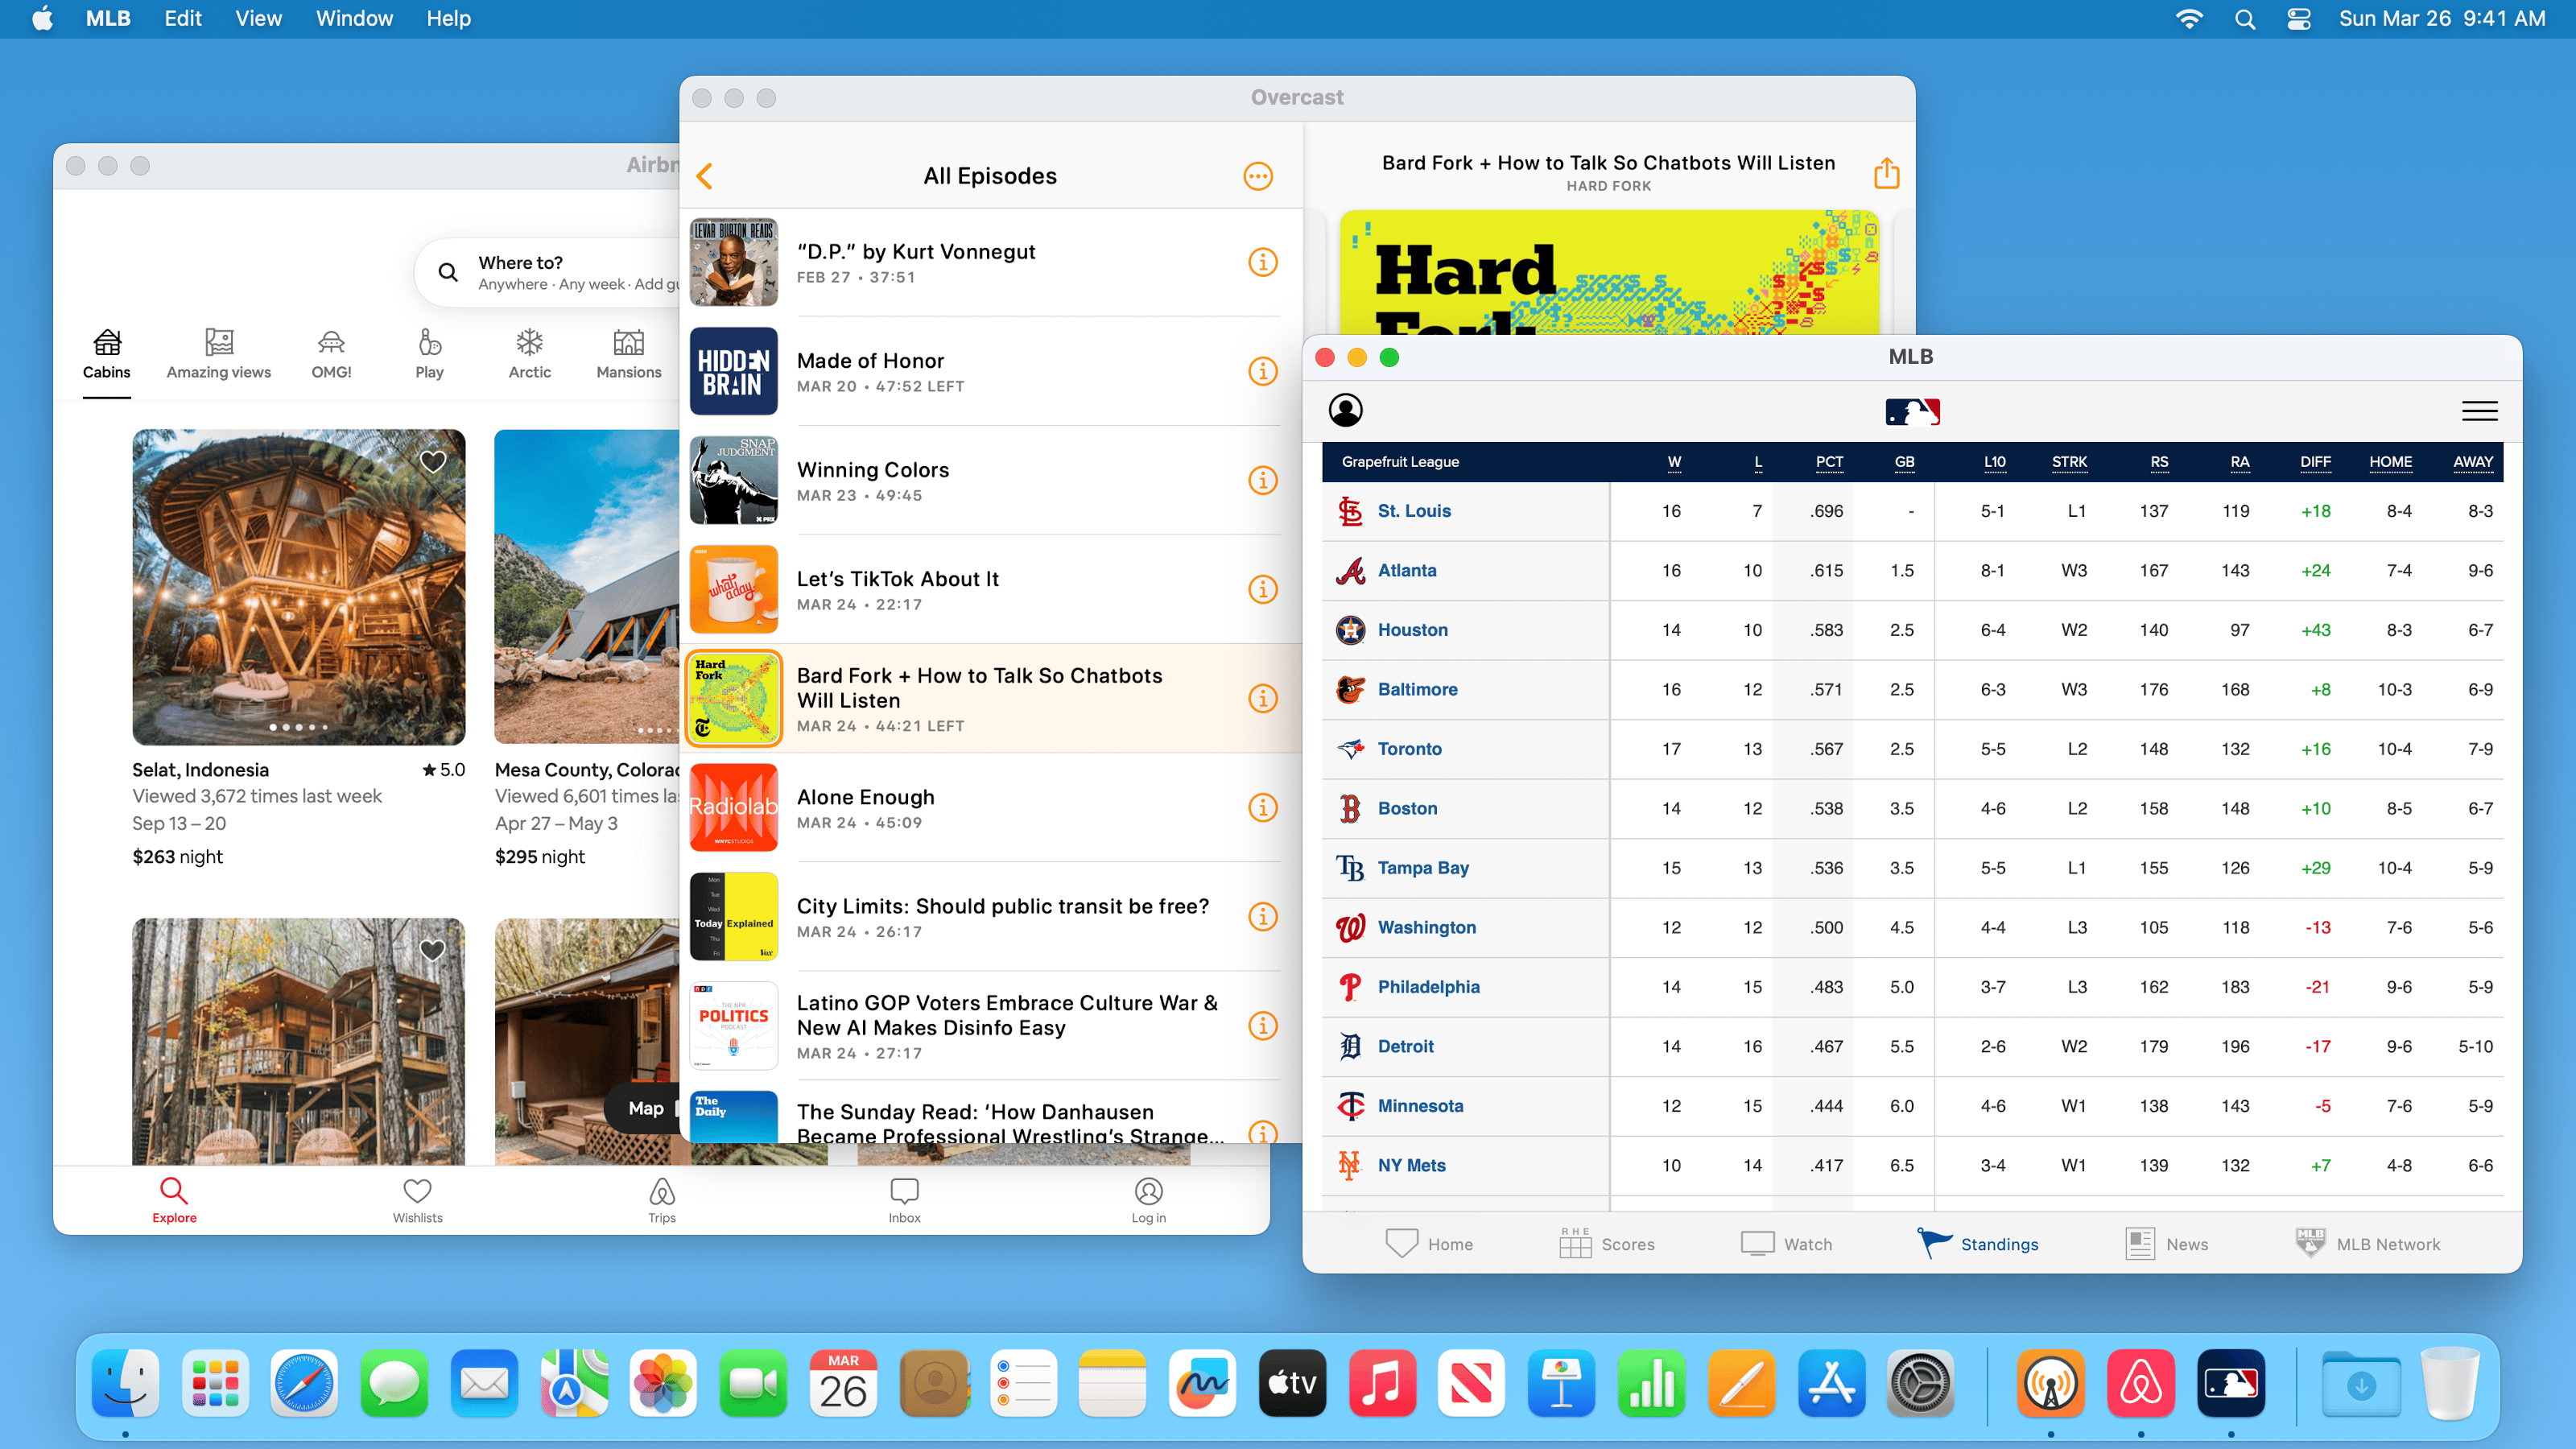Go back using Overcast's orange chevron

704,176
